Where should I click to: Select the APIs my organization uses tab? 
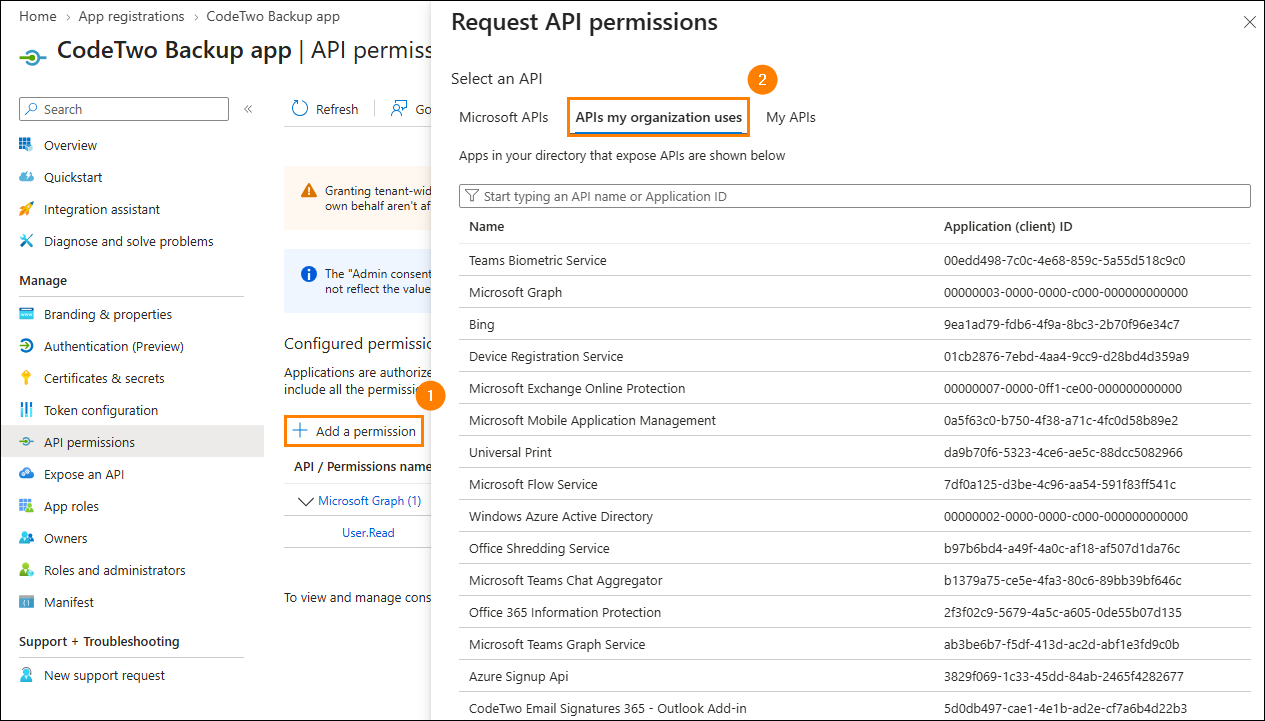coord(659,117)
